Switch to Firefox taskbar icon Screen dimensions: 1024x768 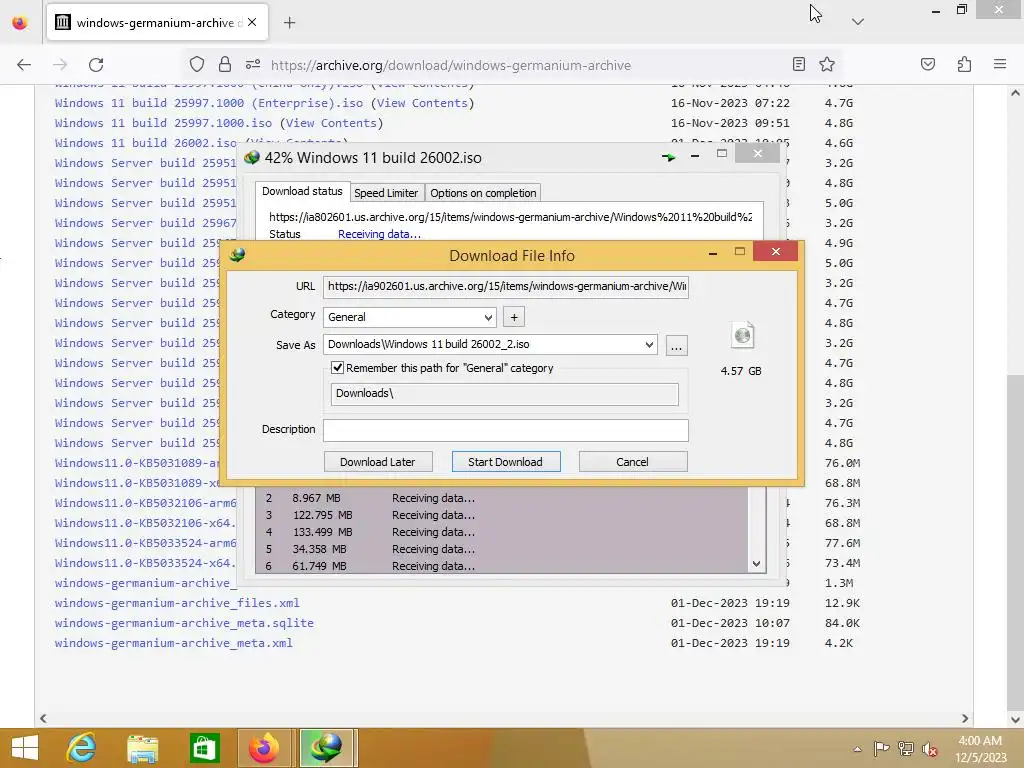264,748
